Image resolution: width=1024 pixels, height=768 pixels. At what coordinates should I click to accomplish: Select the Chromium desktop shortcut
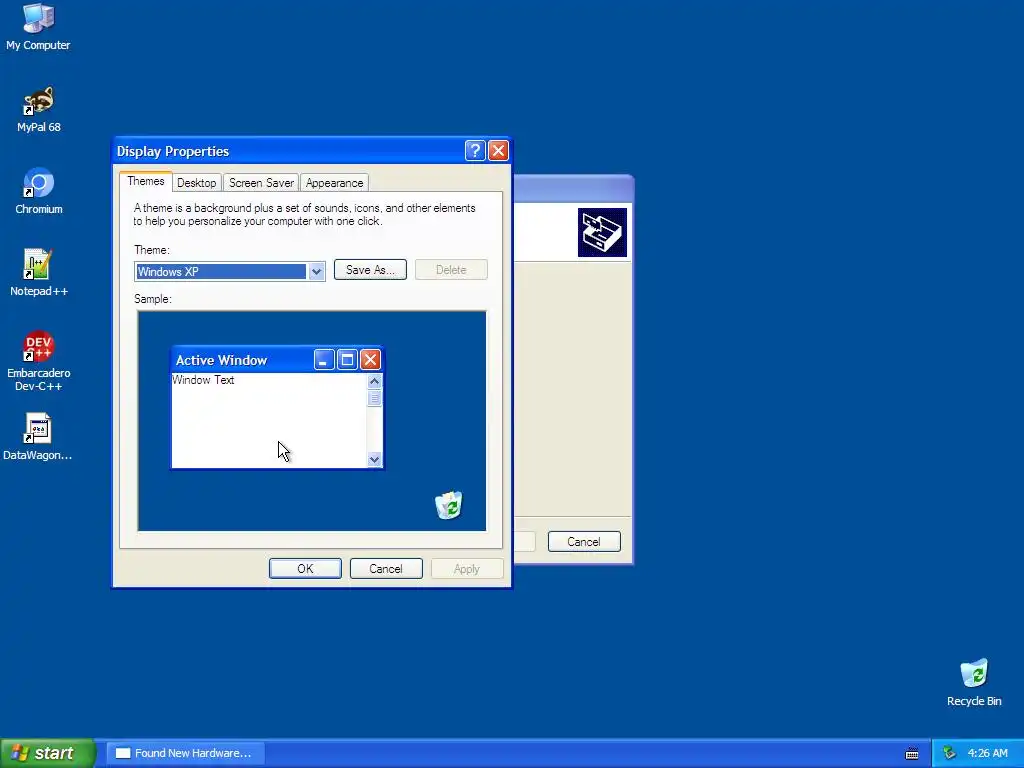click(39, 191)
